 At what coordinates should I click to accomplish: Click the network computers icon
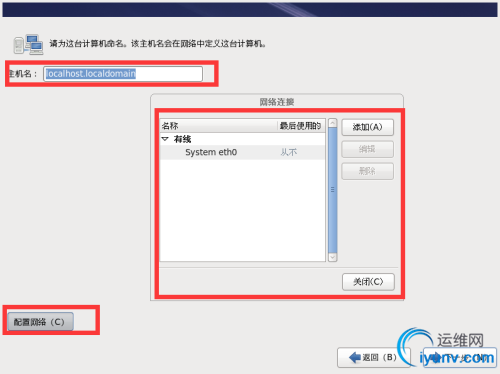point(29,44)
